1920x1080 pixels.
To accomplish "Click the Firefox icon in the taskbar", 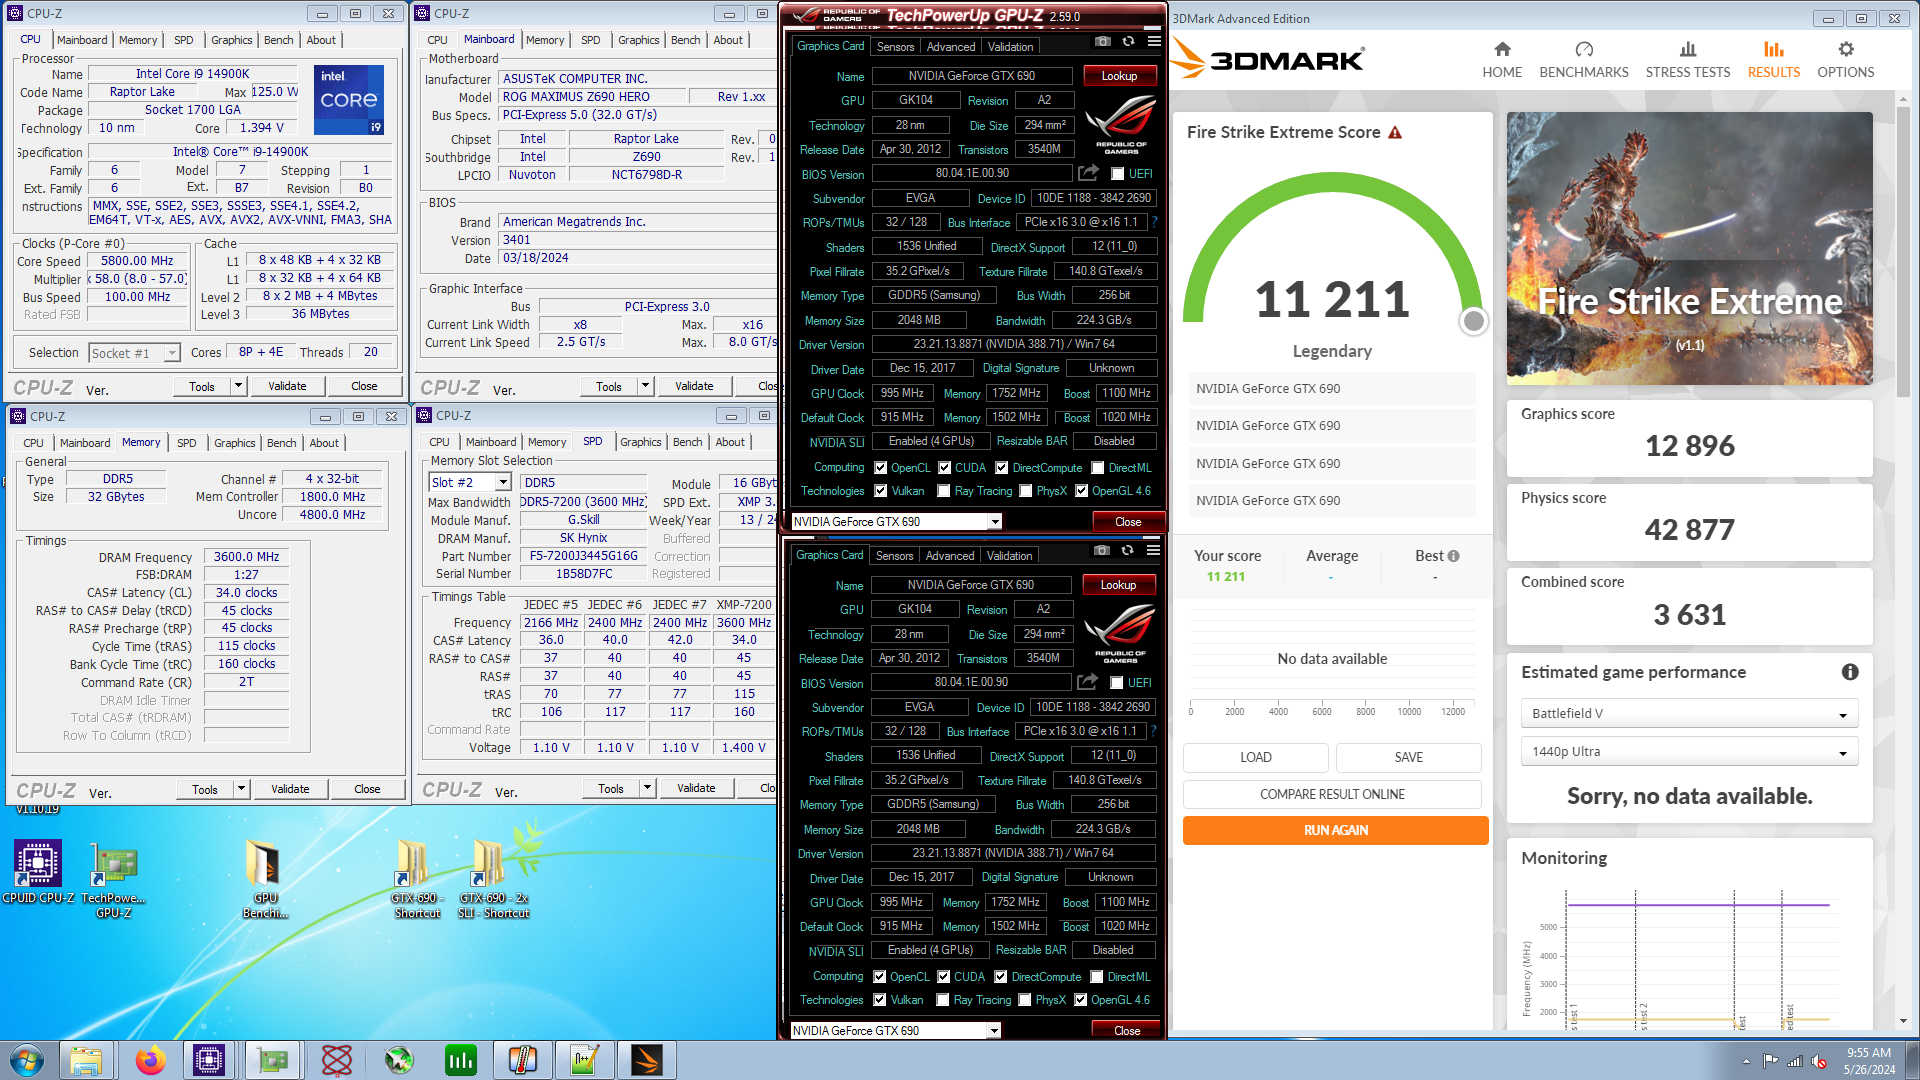I will click(x=151, y=1060).
